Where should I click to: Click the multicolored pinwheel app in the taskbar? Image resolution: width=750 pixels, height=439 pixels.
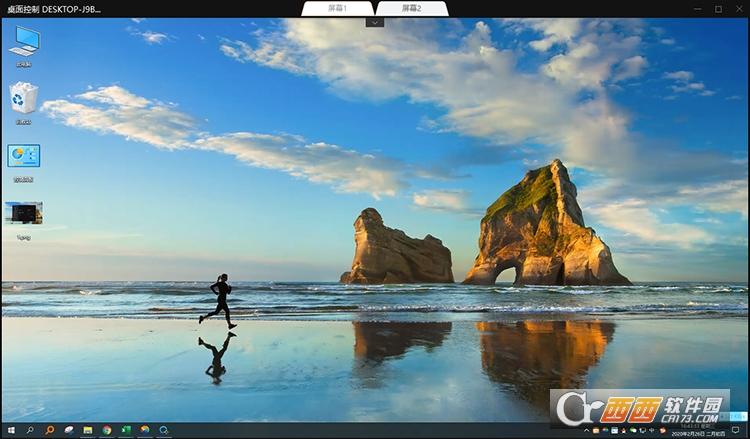145,430
